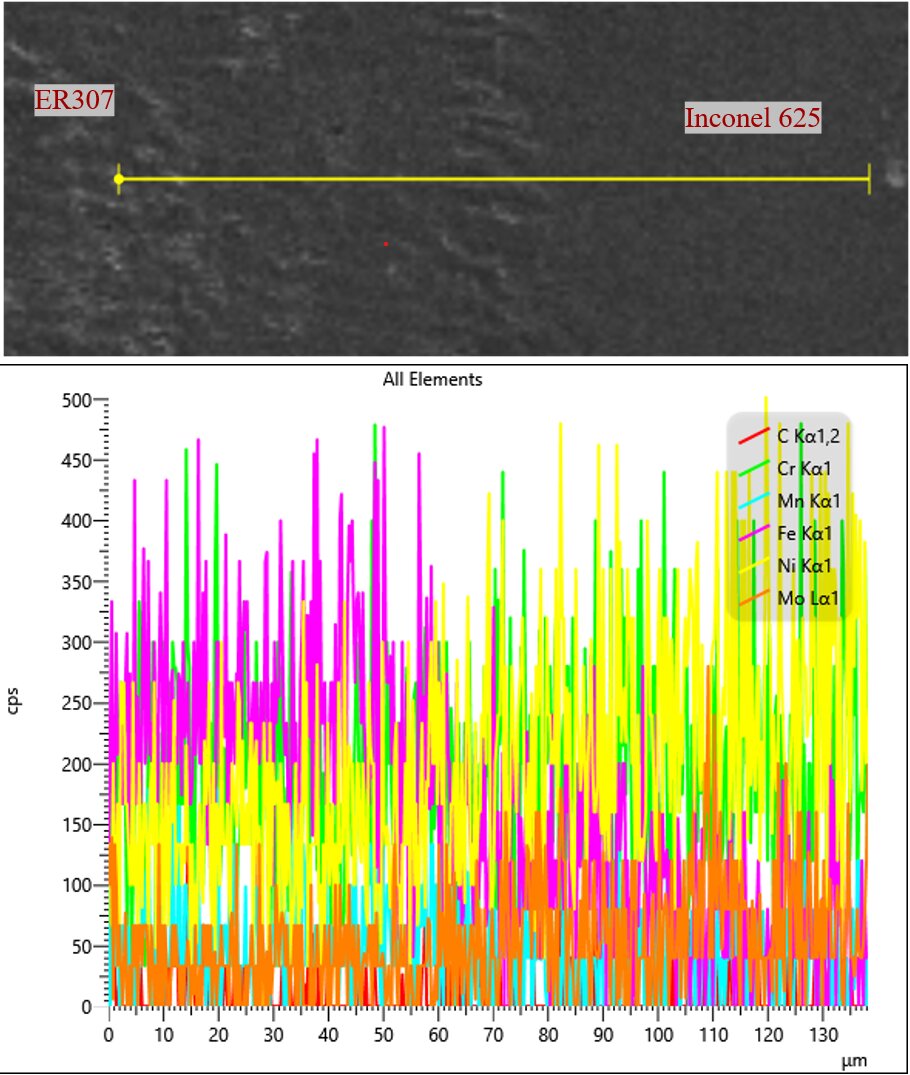
Task: Click the µm x-axis unit label
Action: [854, 1062]
